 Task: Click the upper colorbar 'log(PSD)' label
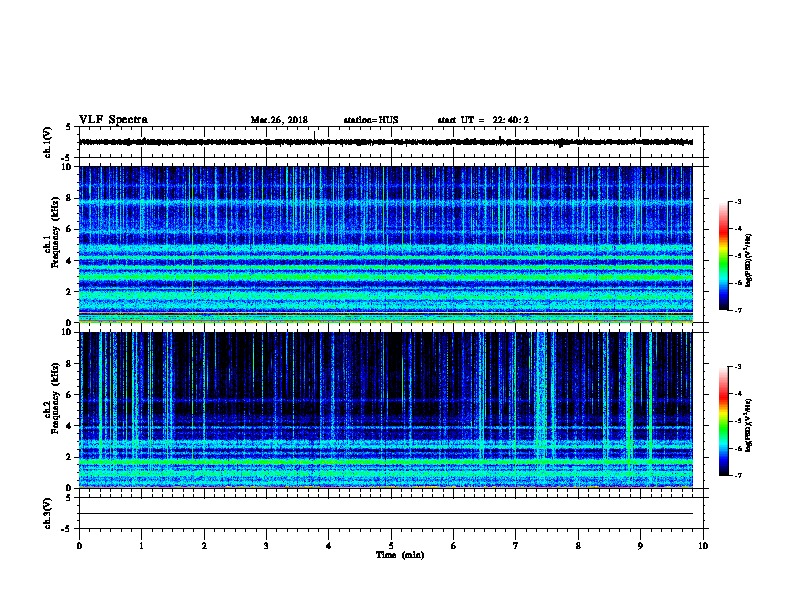click(748, 260)
